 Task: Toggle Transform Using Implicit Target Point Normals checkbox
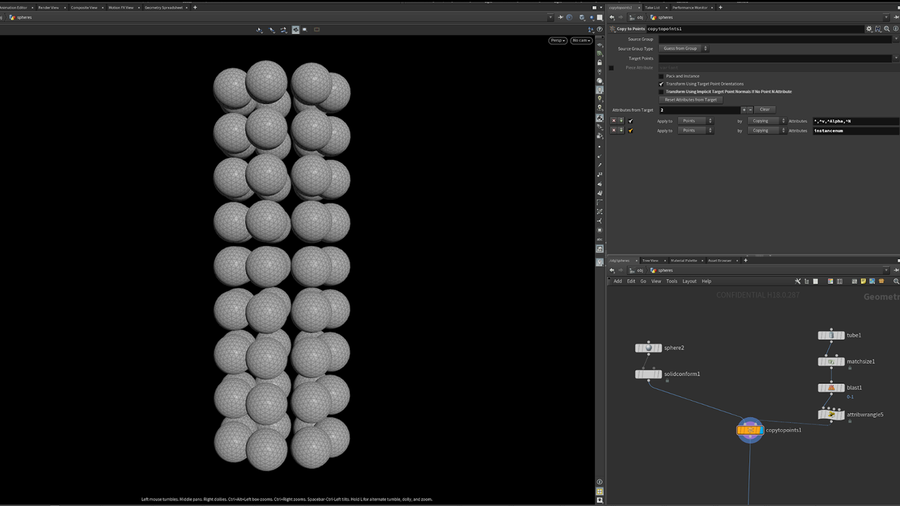(x=661, y=91)
